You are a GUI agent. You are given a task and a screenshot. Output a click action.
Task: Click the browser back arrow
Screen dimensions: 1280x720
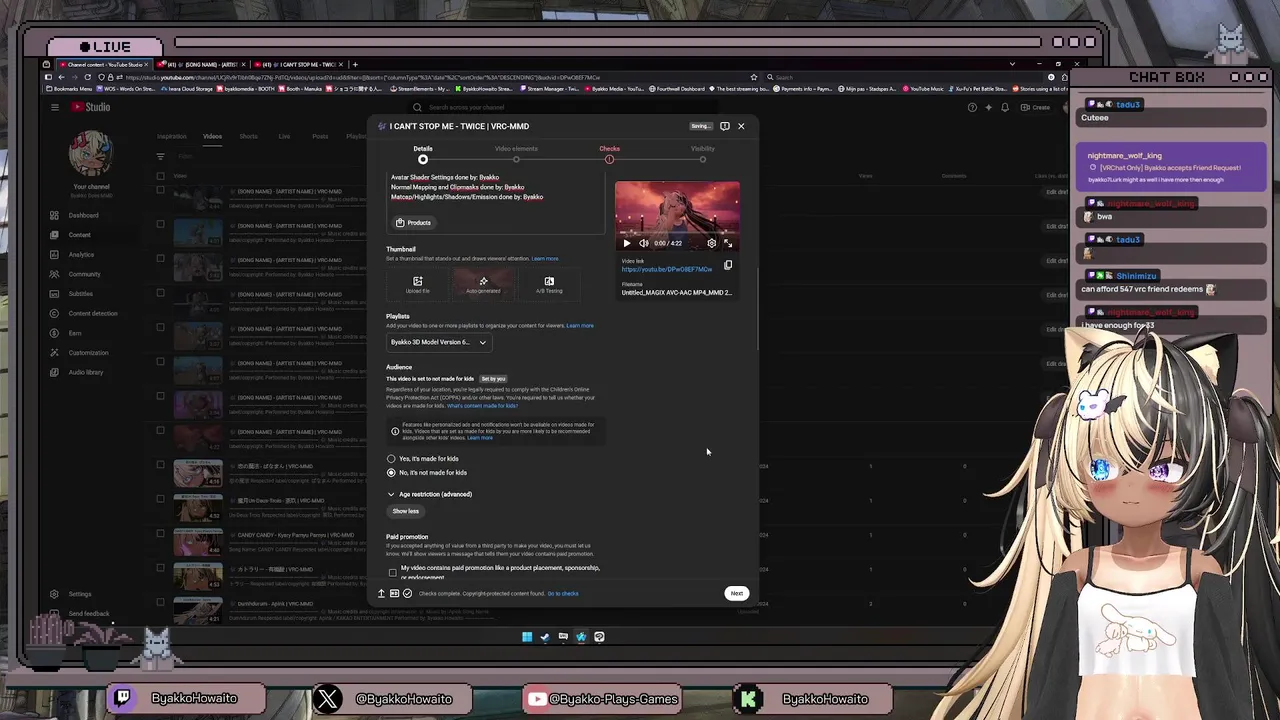(61, 77)
